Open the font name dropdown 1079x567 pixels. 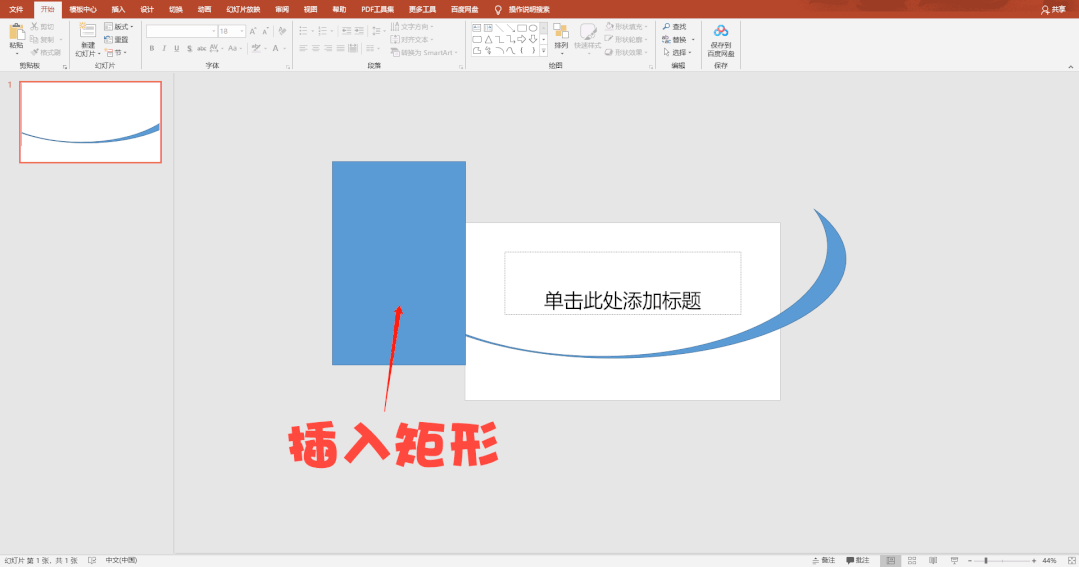(213, 31)
